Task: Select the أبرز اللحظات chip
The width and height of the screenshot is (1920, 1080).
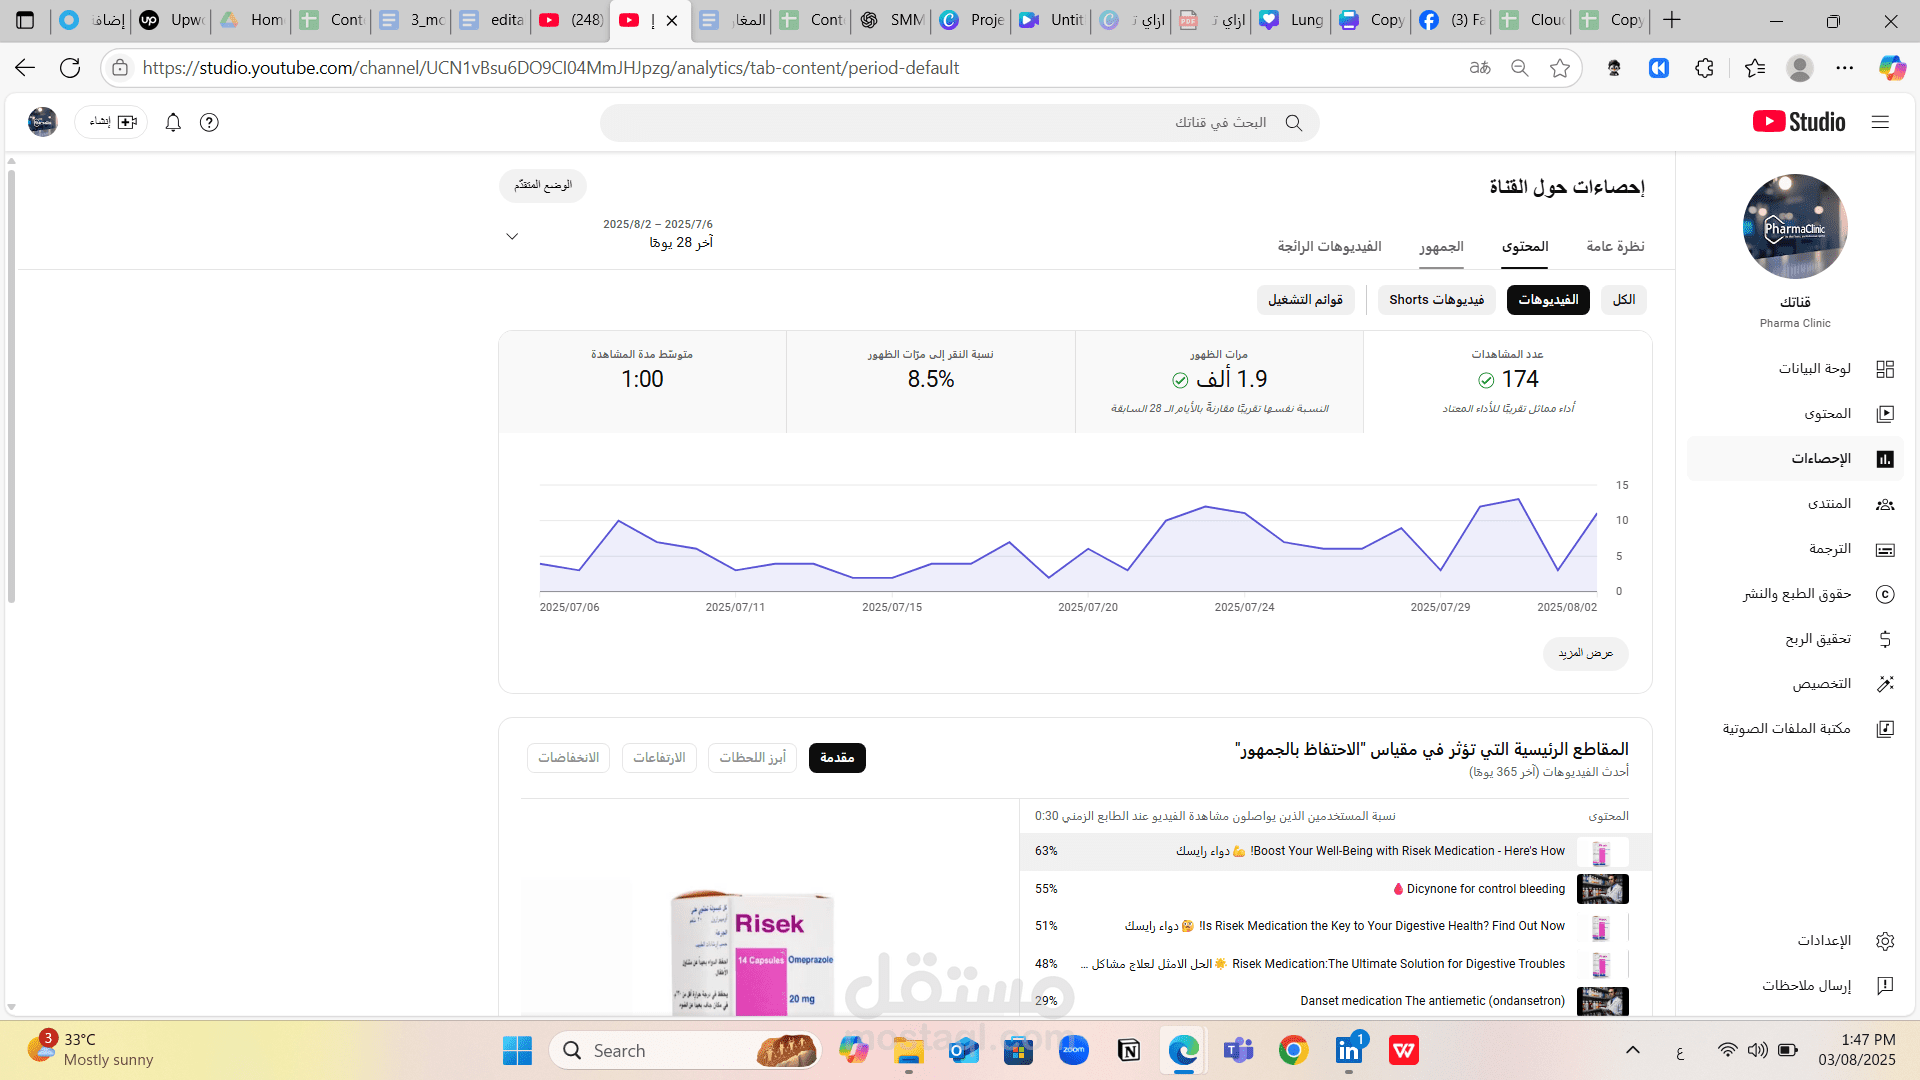Action: (x=752, y=758)
